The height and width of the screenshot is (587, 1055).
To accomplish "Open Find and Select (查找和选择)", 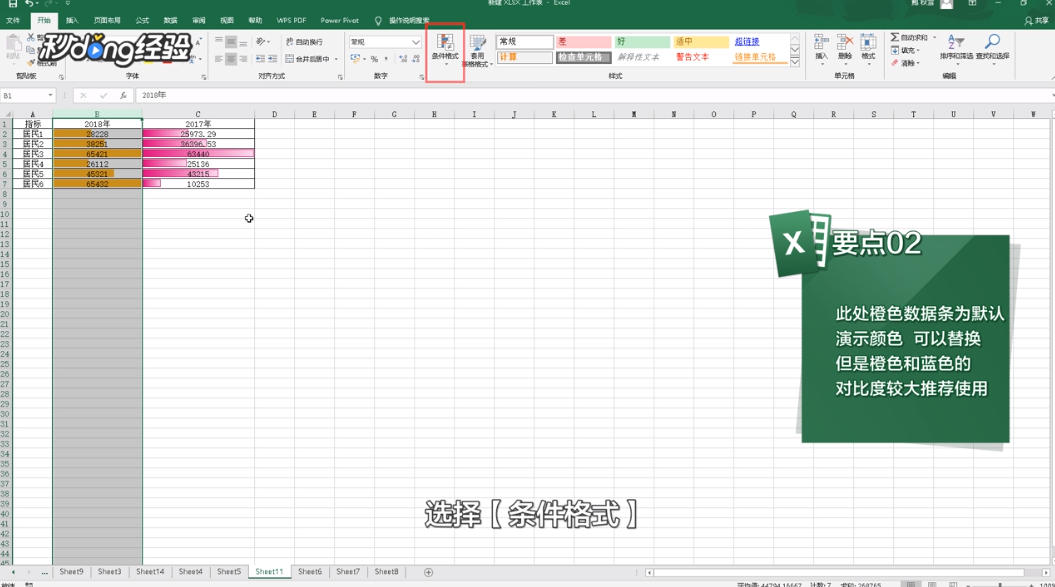I will click(x=992, y=47).
